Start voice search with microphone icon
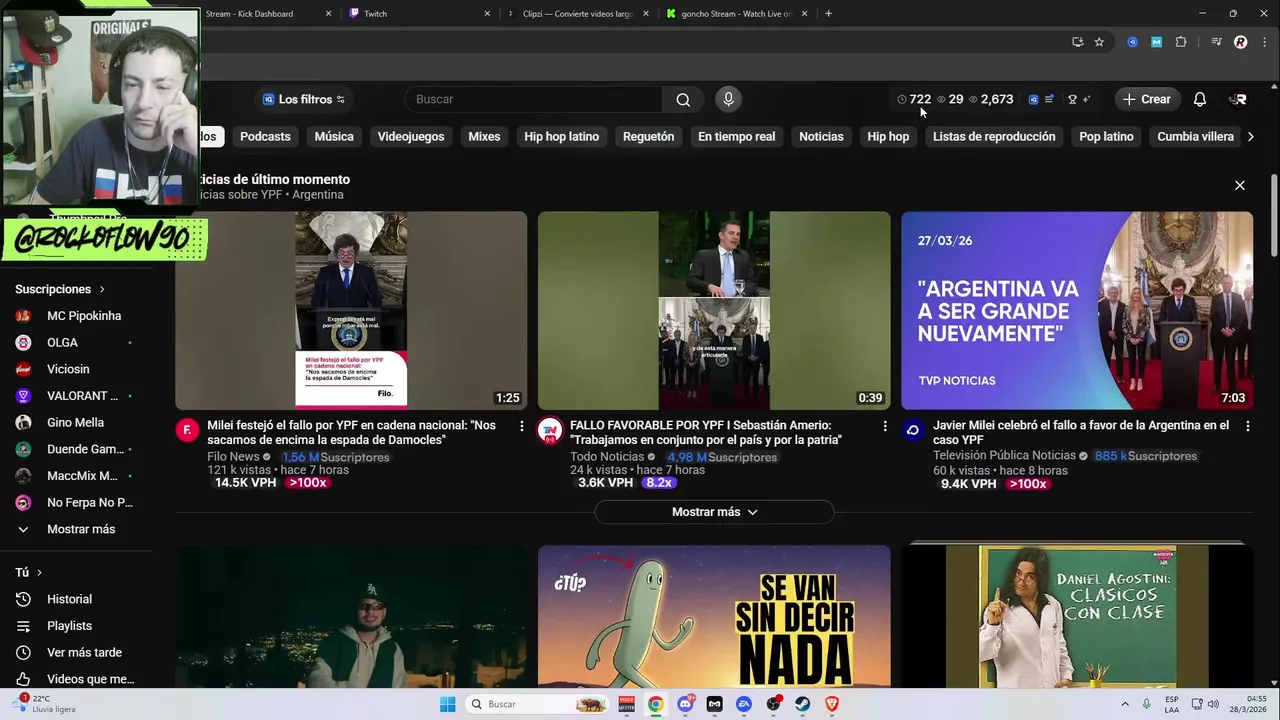The height and width of the screenshot is (720, 1280). click(728, 99)
